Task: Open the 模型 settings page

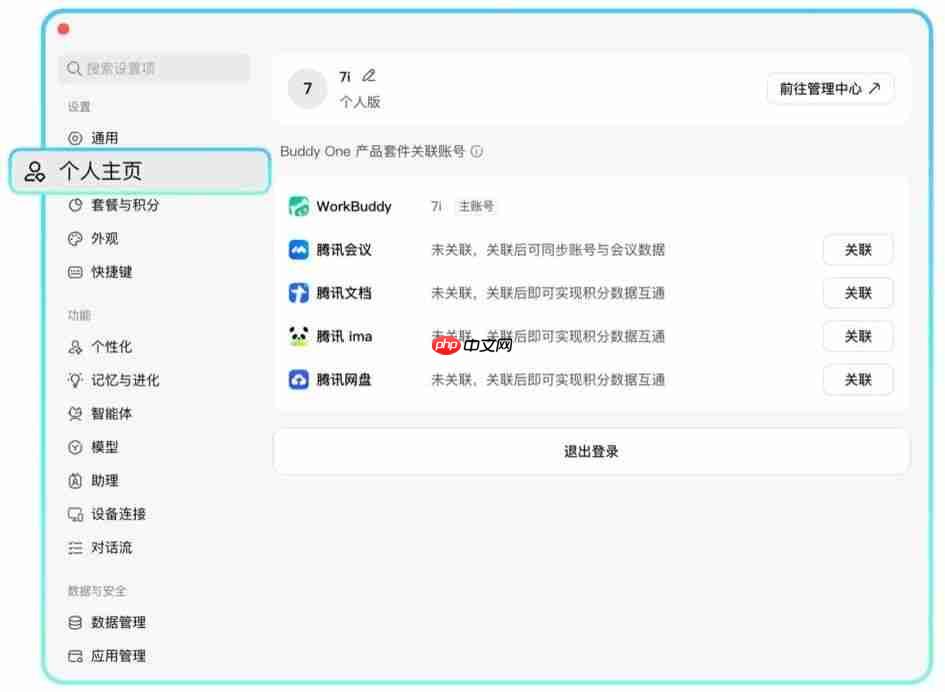Action: point(104,447)
